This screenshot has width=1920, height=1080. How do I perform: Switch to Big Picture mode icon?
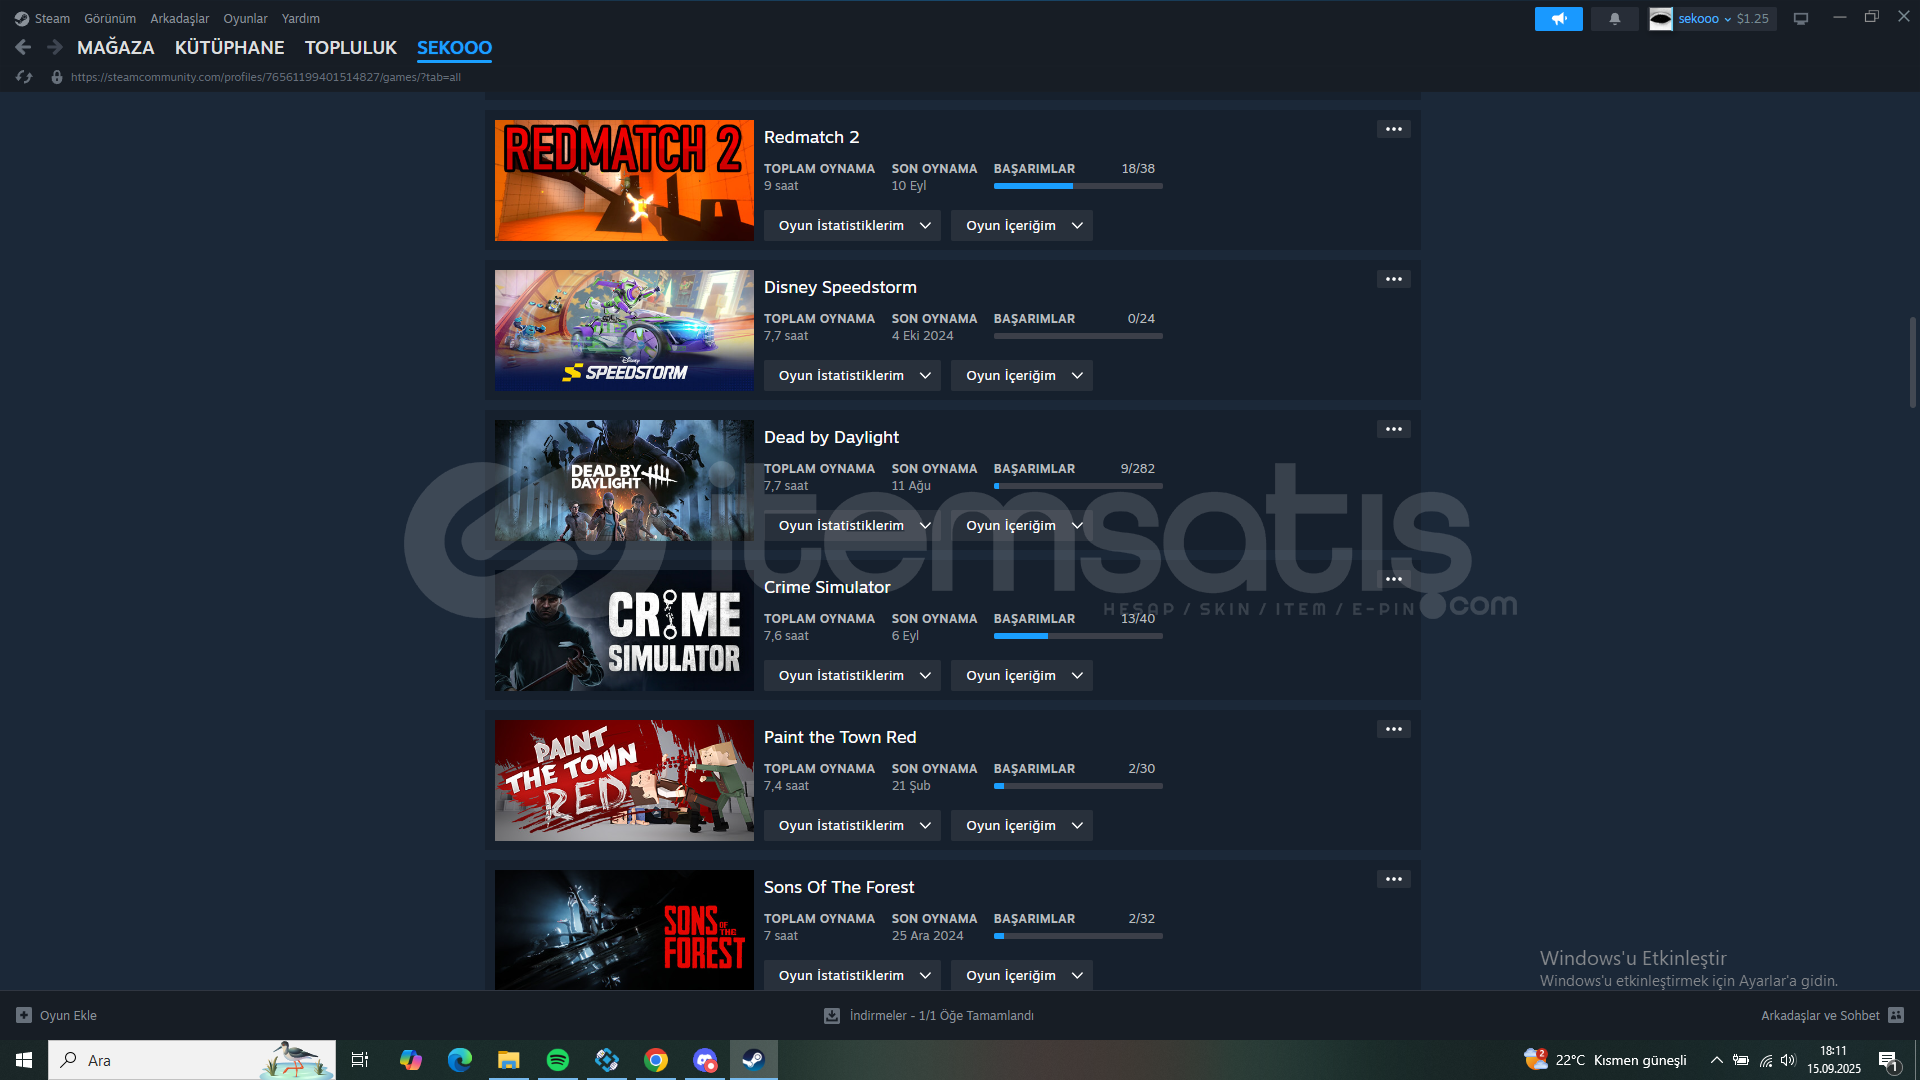(x=1801, y=19)
